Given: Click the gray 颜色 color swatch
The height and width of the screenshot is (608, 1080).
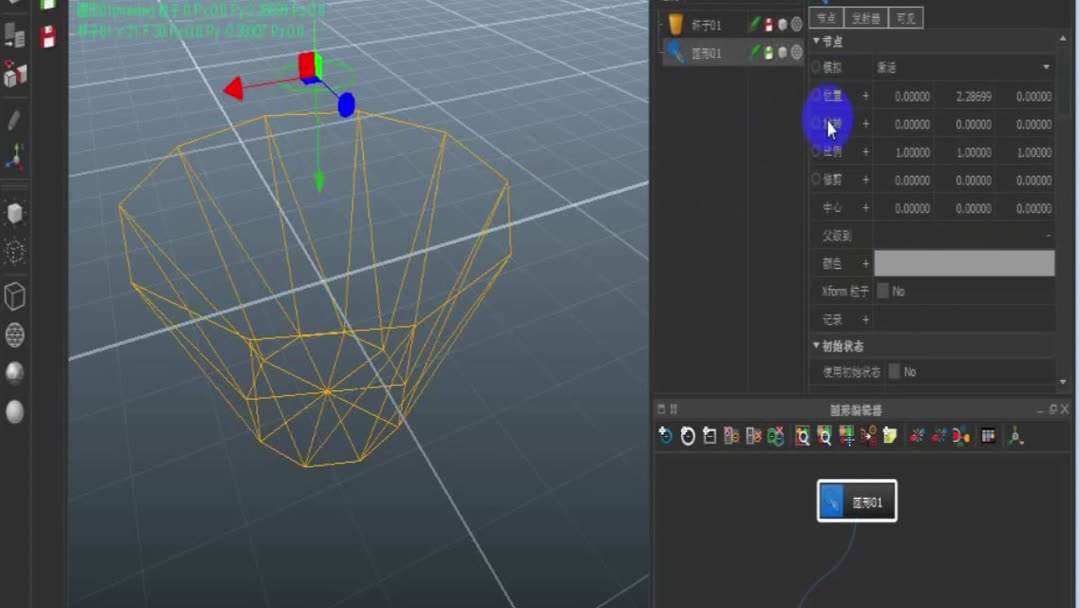Looking at the screenshot, I should click(x=963, y=263).
